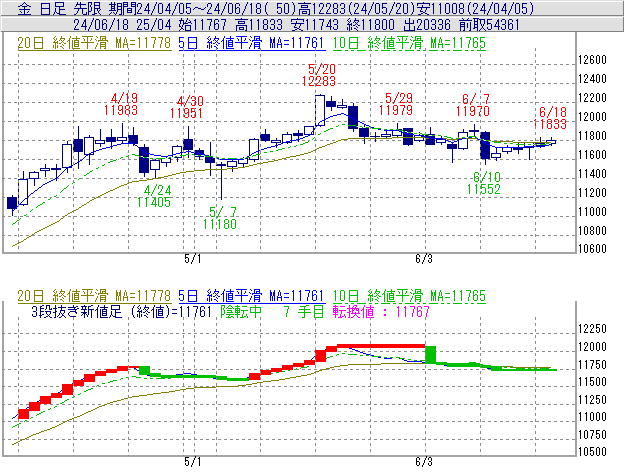Click the 5日 終値平滑 MA=11761 label in upper chart
The width and height of the screenshot is (624, 475).
252,43
